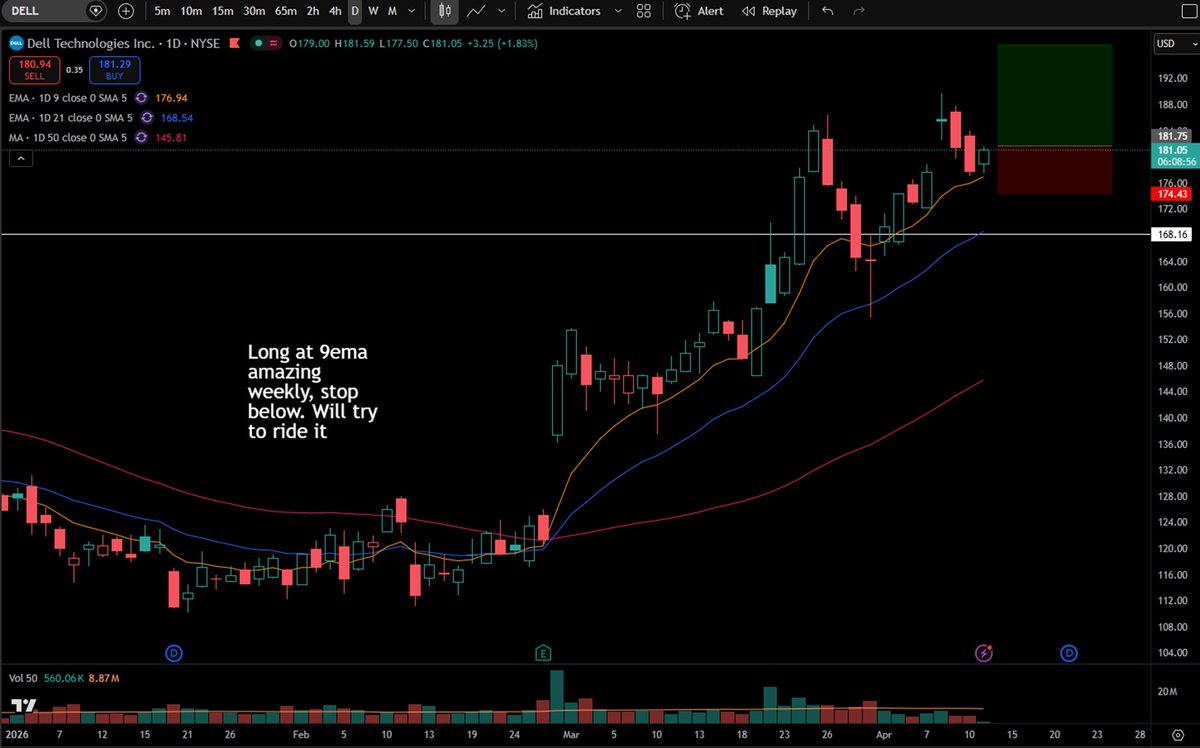This screenshot has height=748, width=1200.
Task: Select the 5m interval
Action: point(162,11)
